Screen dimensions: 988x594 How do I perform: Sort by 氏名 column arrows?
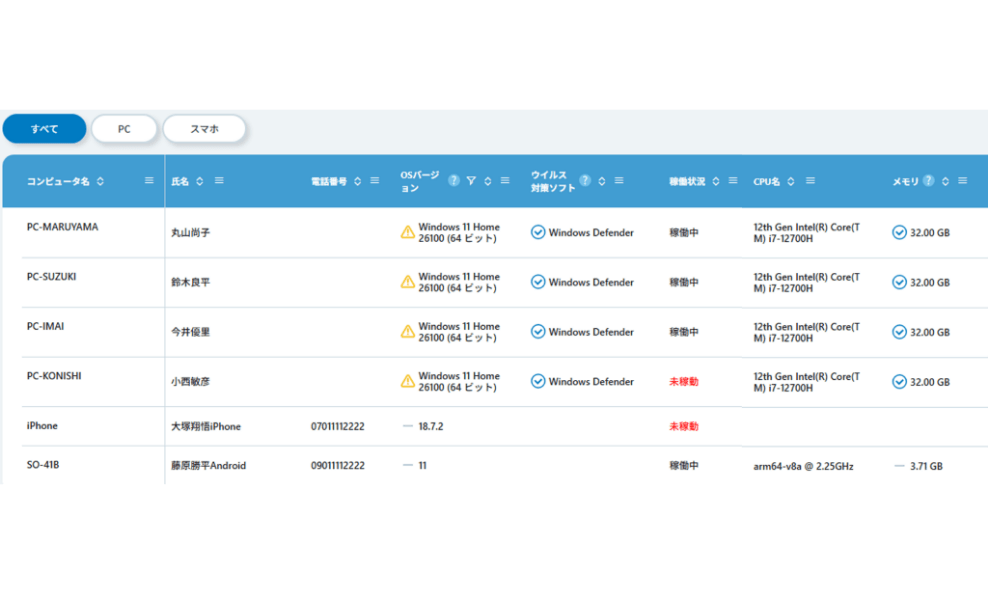pos(200,181)
